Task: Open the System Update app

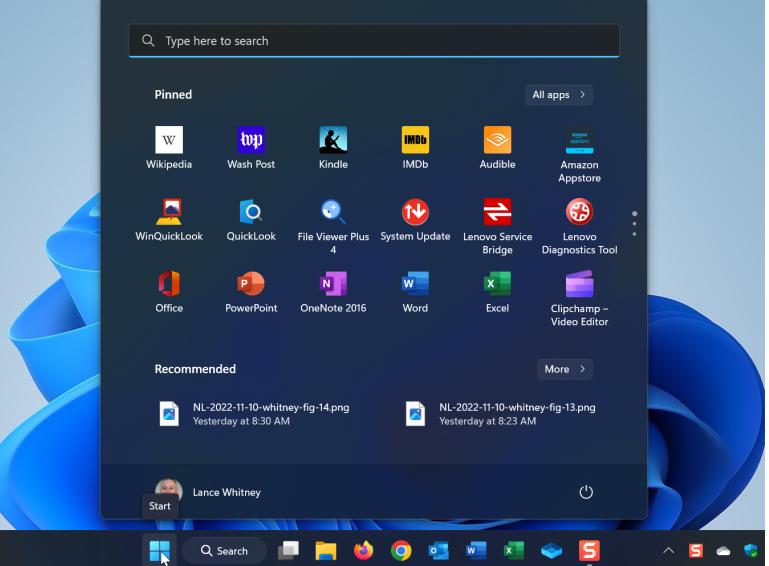Action: pos(415,219)
